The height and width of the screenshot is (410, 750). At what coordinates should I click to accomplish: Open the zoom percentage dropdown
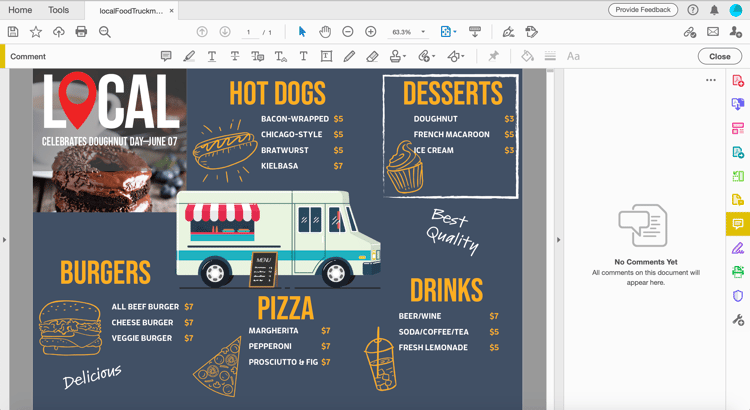pyautogui.click(x=423, y=32)
